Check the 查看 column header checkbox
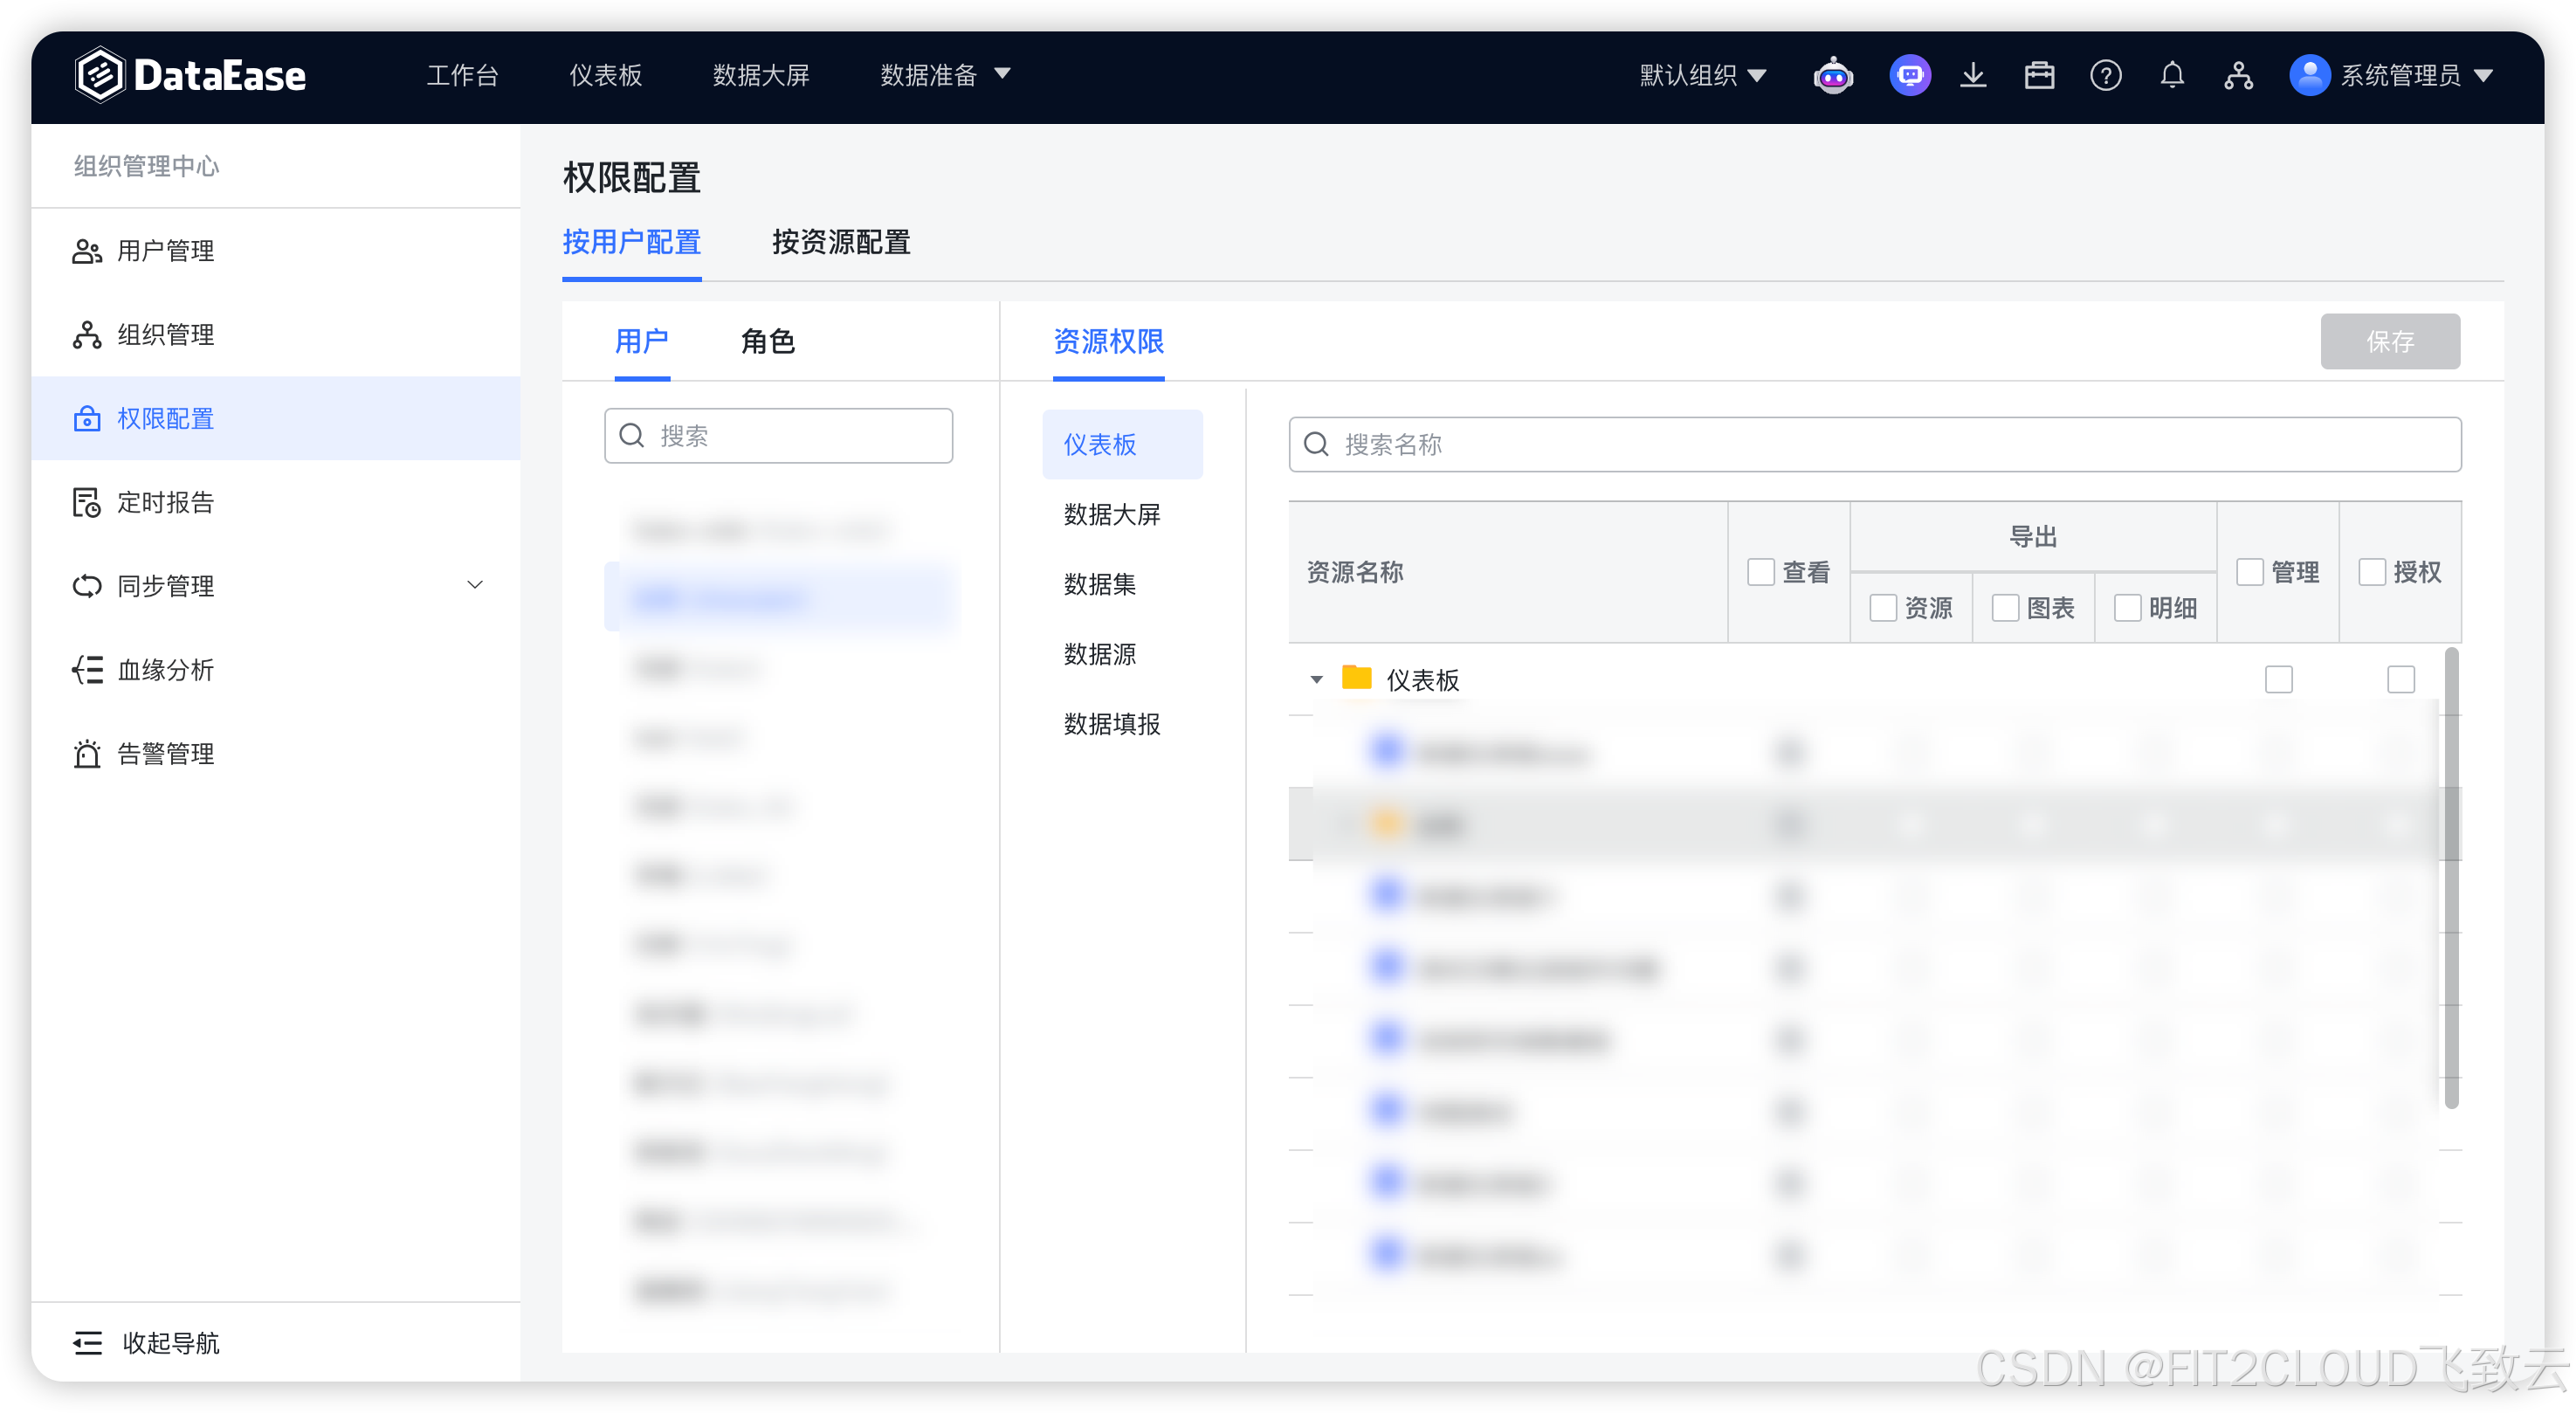This screenshot has width=2576, height=1413. (1760, 572)
